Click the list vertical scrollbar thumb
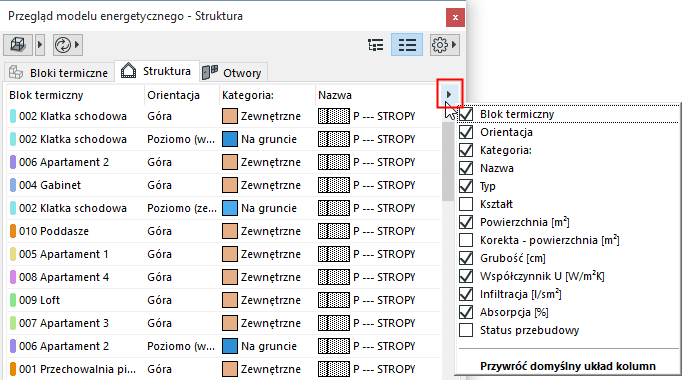 coord(448,161)
